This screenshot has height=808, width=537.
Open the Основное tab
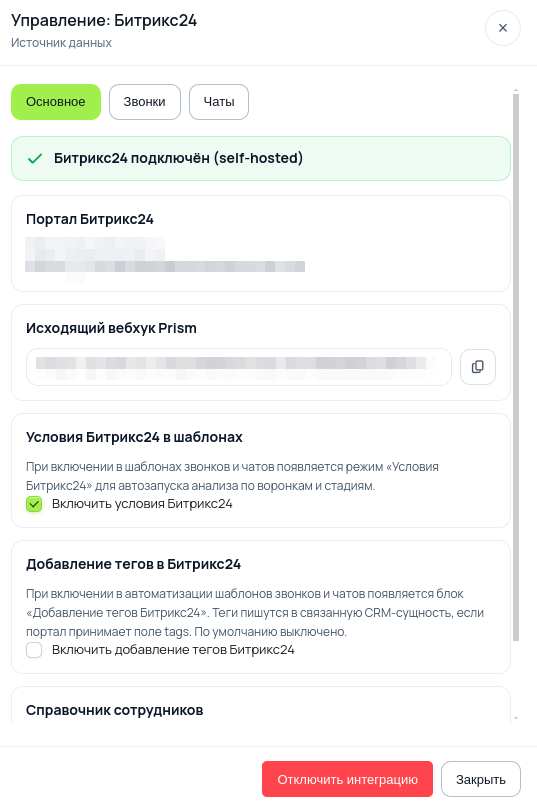click(x=56, y=102)
